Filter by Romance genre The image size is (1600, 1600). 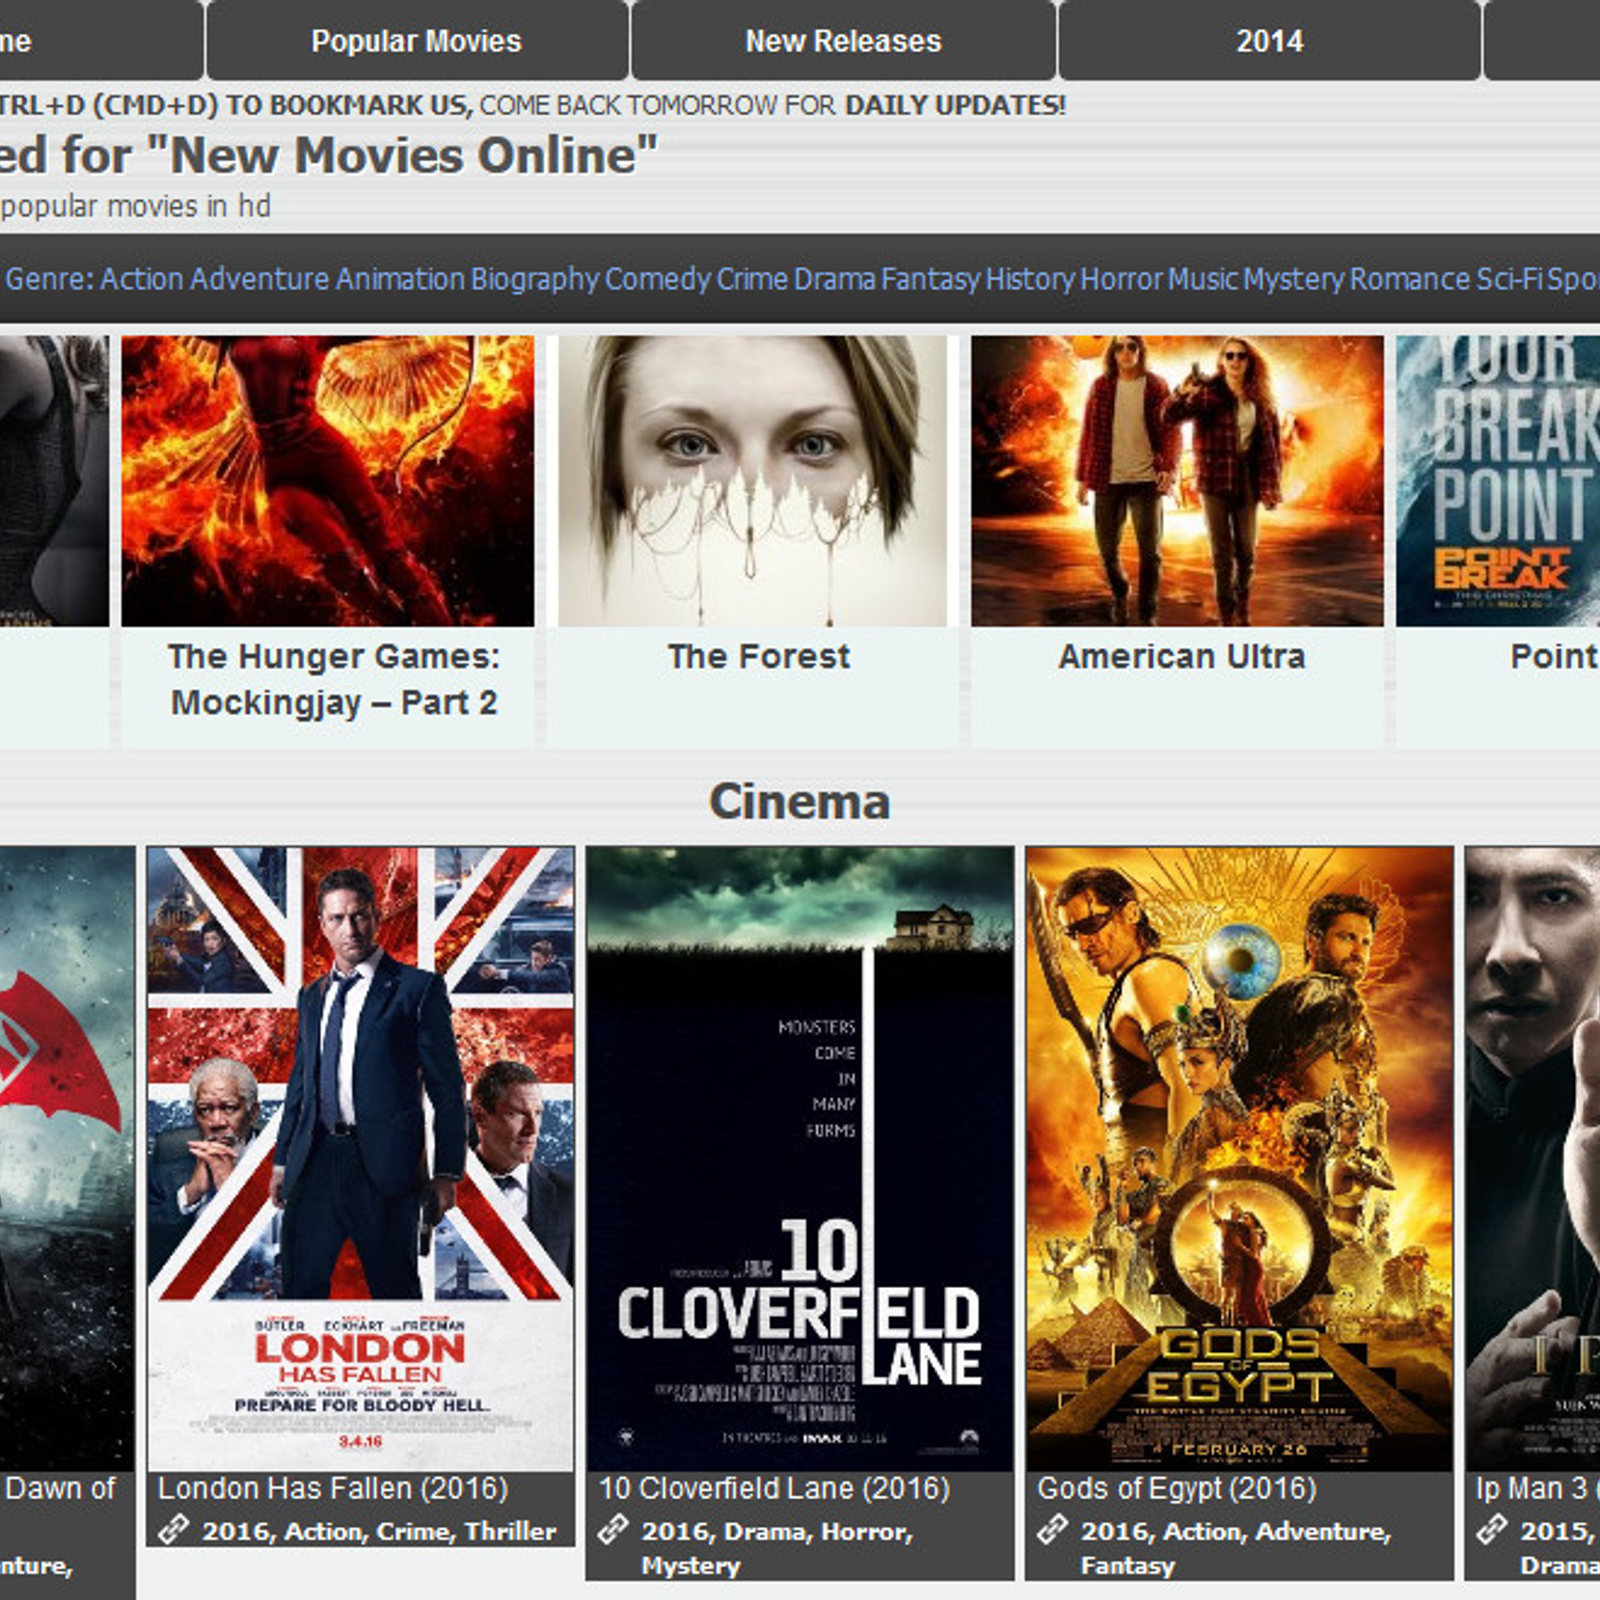(1410, 279)
